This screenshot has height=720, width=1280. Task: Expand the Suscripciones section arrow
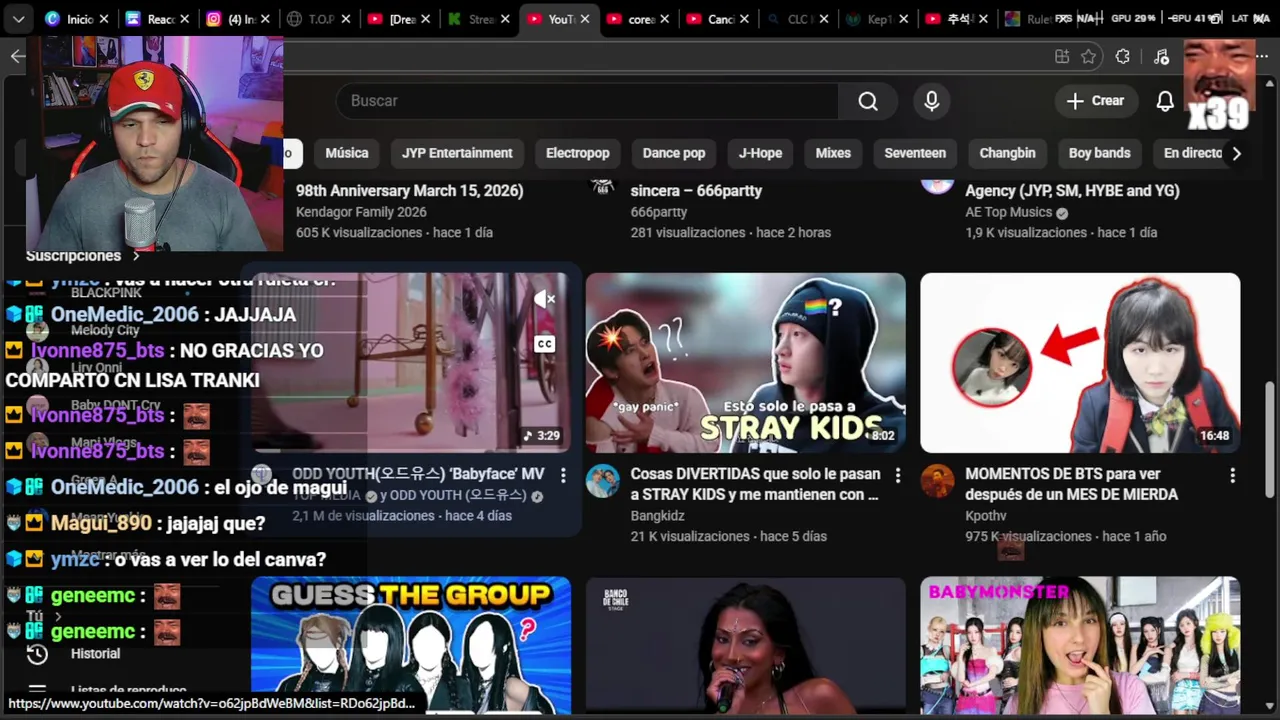135,256
